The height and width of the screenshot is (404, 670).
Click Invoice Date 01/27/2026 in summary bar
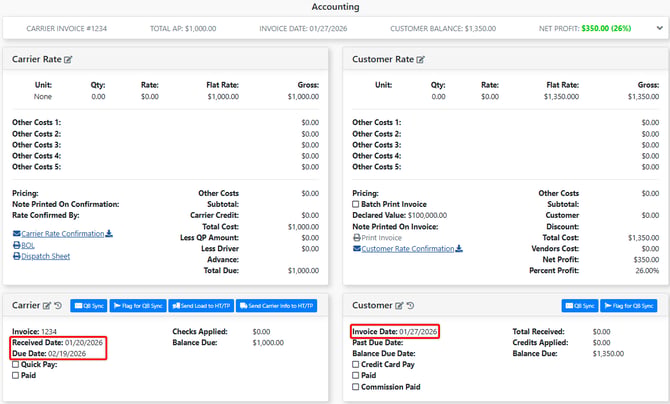[x=303, y=28]
